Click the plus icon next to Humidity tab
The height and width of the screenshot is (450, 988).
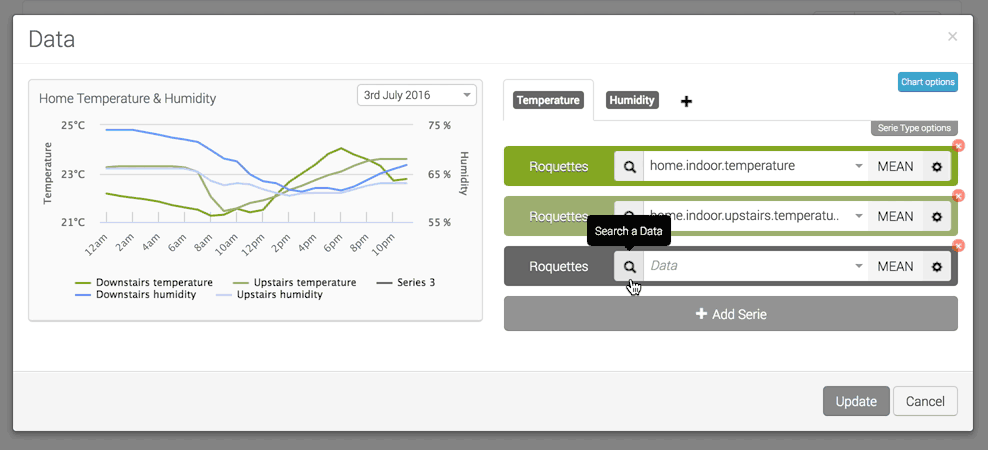tap(686, 101)
